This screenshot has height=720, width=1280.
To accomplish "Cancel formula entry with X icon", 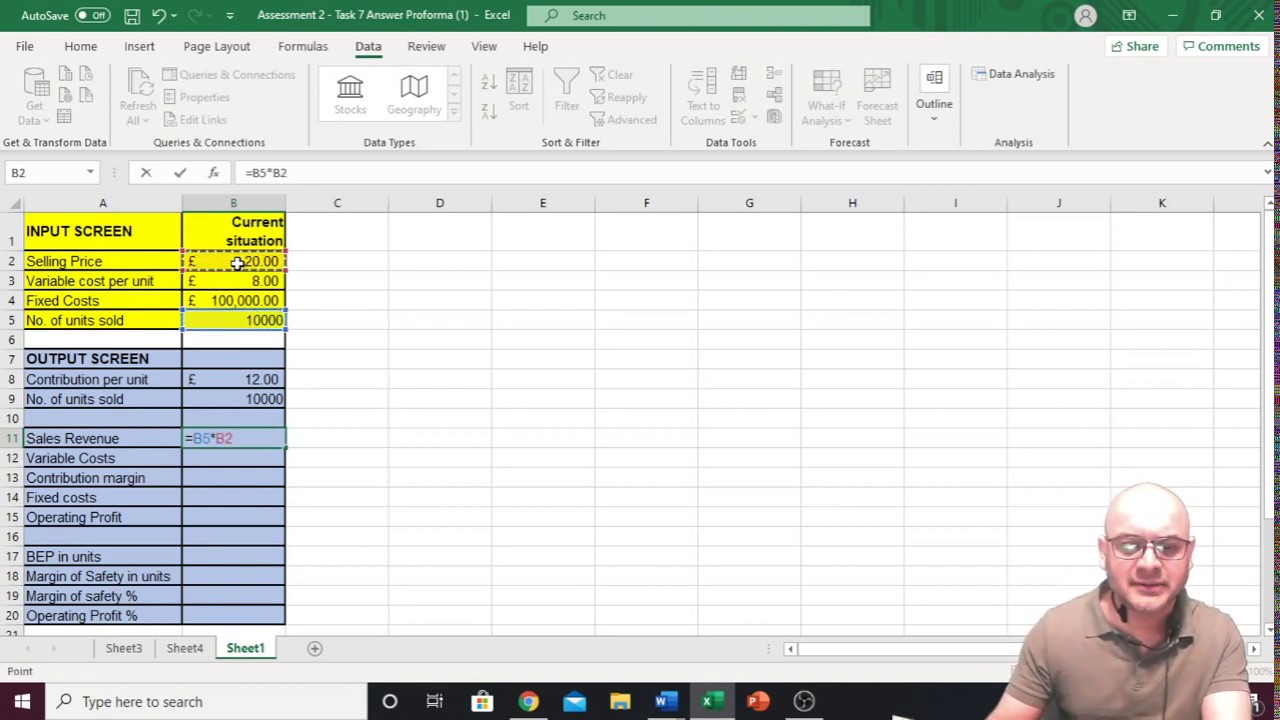I will tap(146, 173).
